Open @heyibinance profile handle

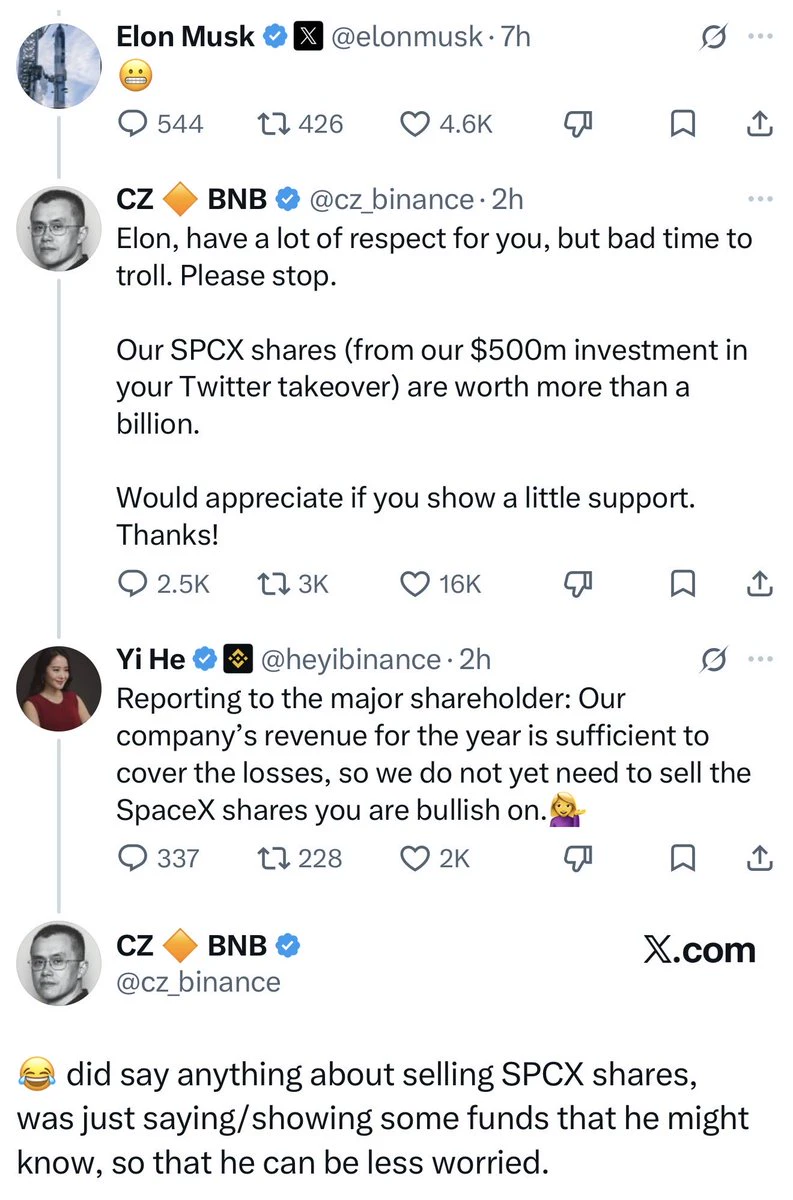(x=350, y=659)
